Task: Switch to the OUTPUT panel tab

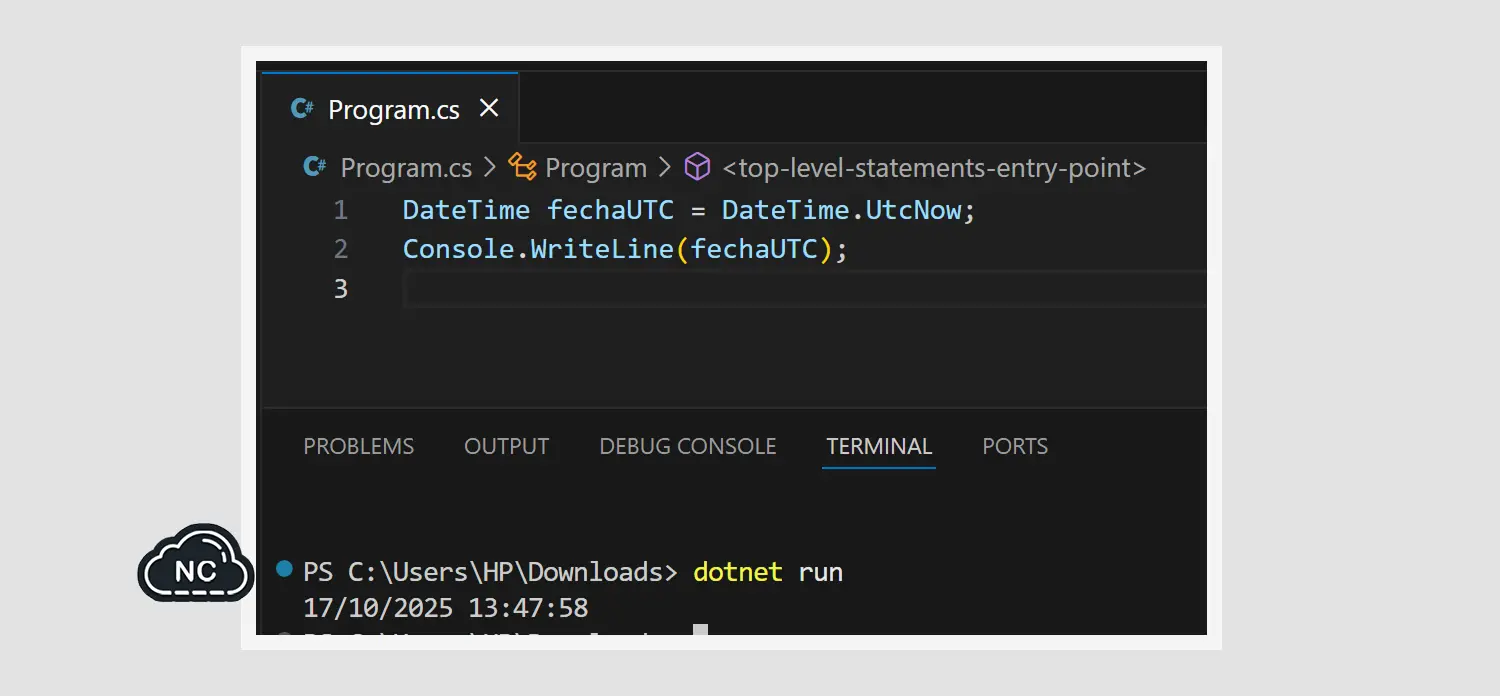Action: tap(506, 446)
